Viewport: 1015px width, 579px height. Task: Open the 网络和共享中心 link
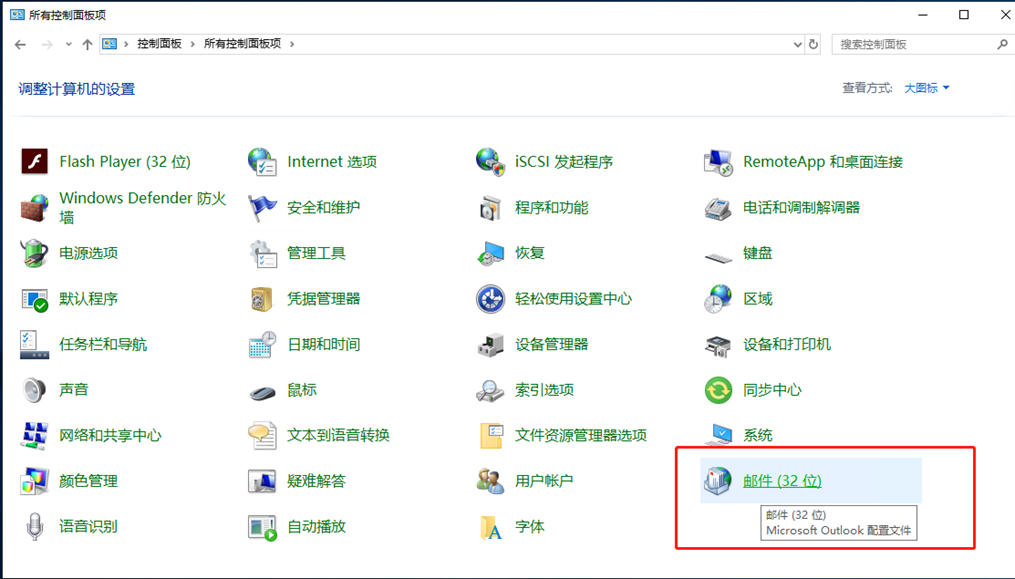110,435
